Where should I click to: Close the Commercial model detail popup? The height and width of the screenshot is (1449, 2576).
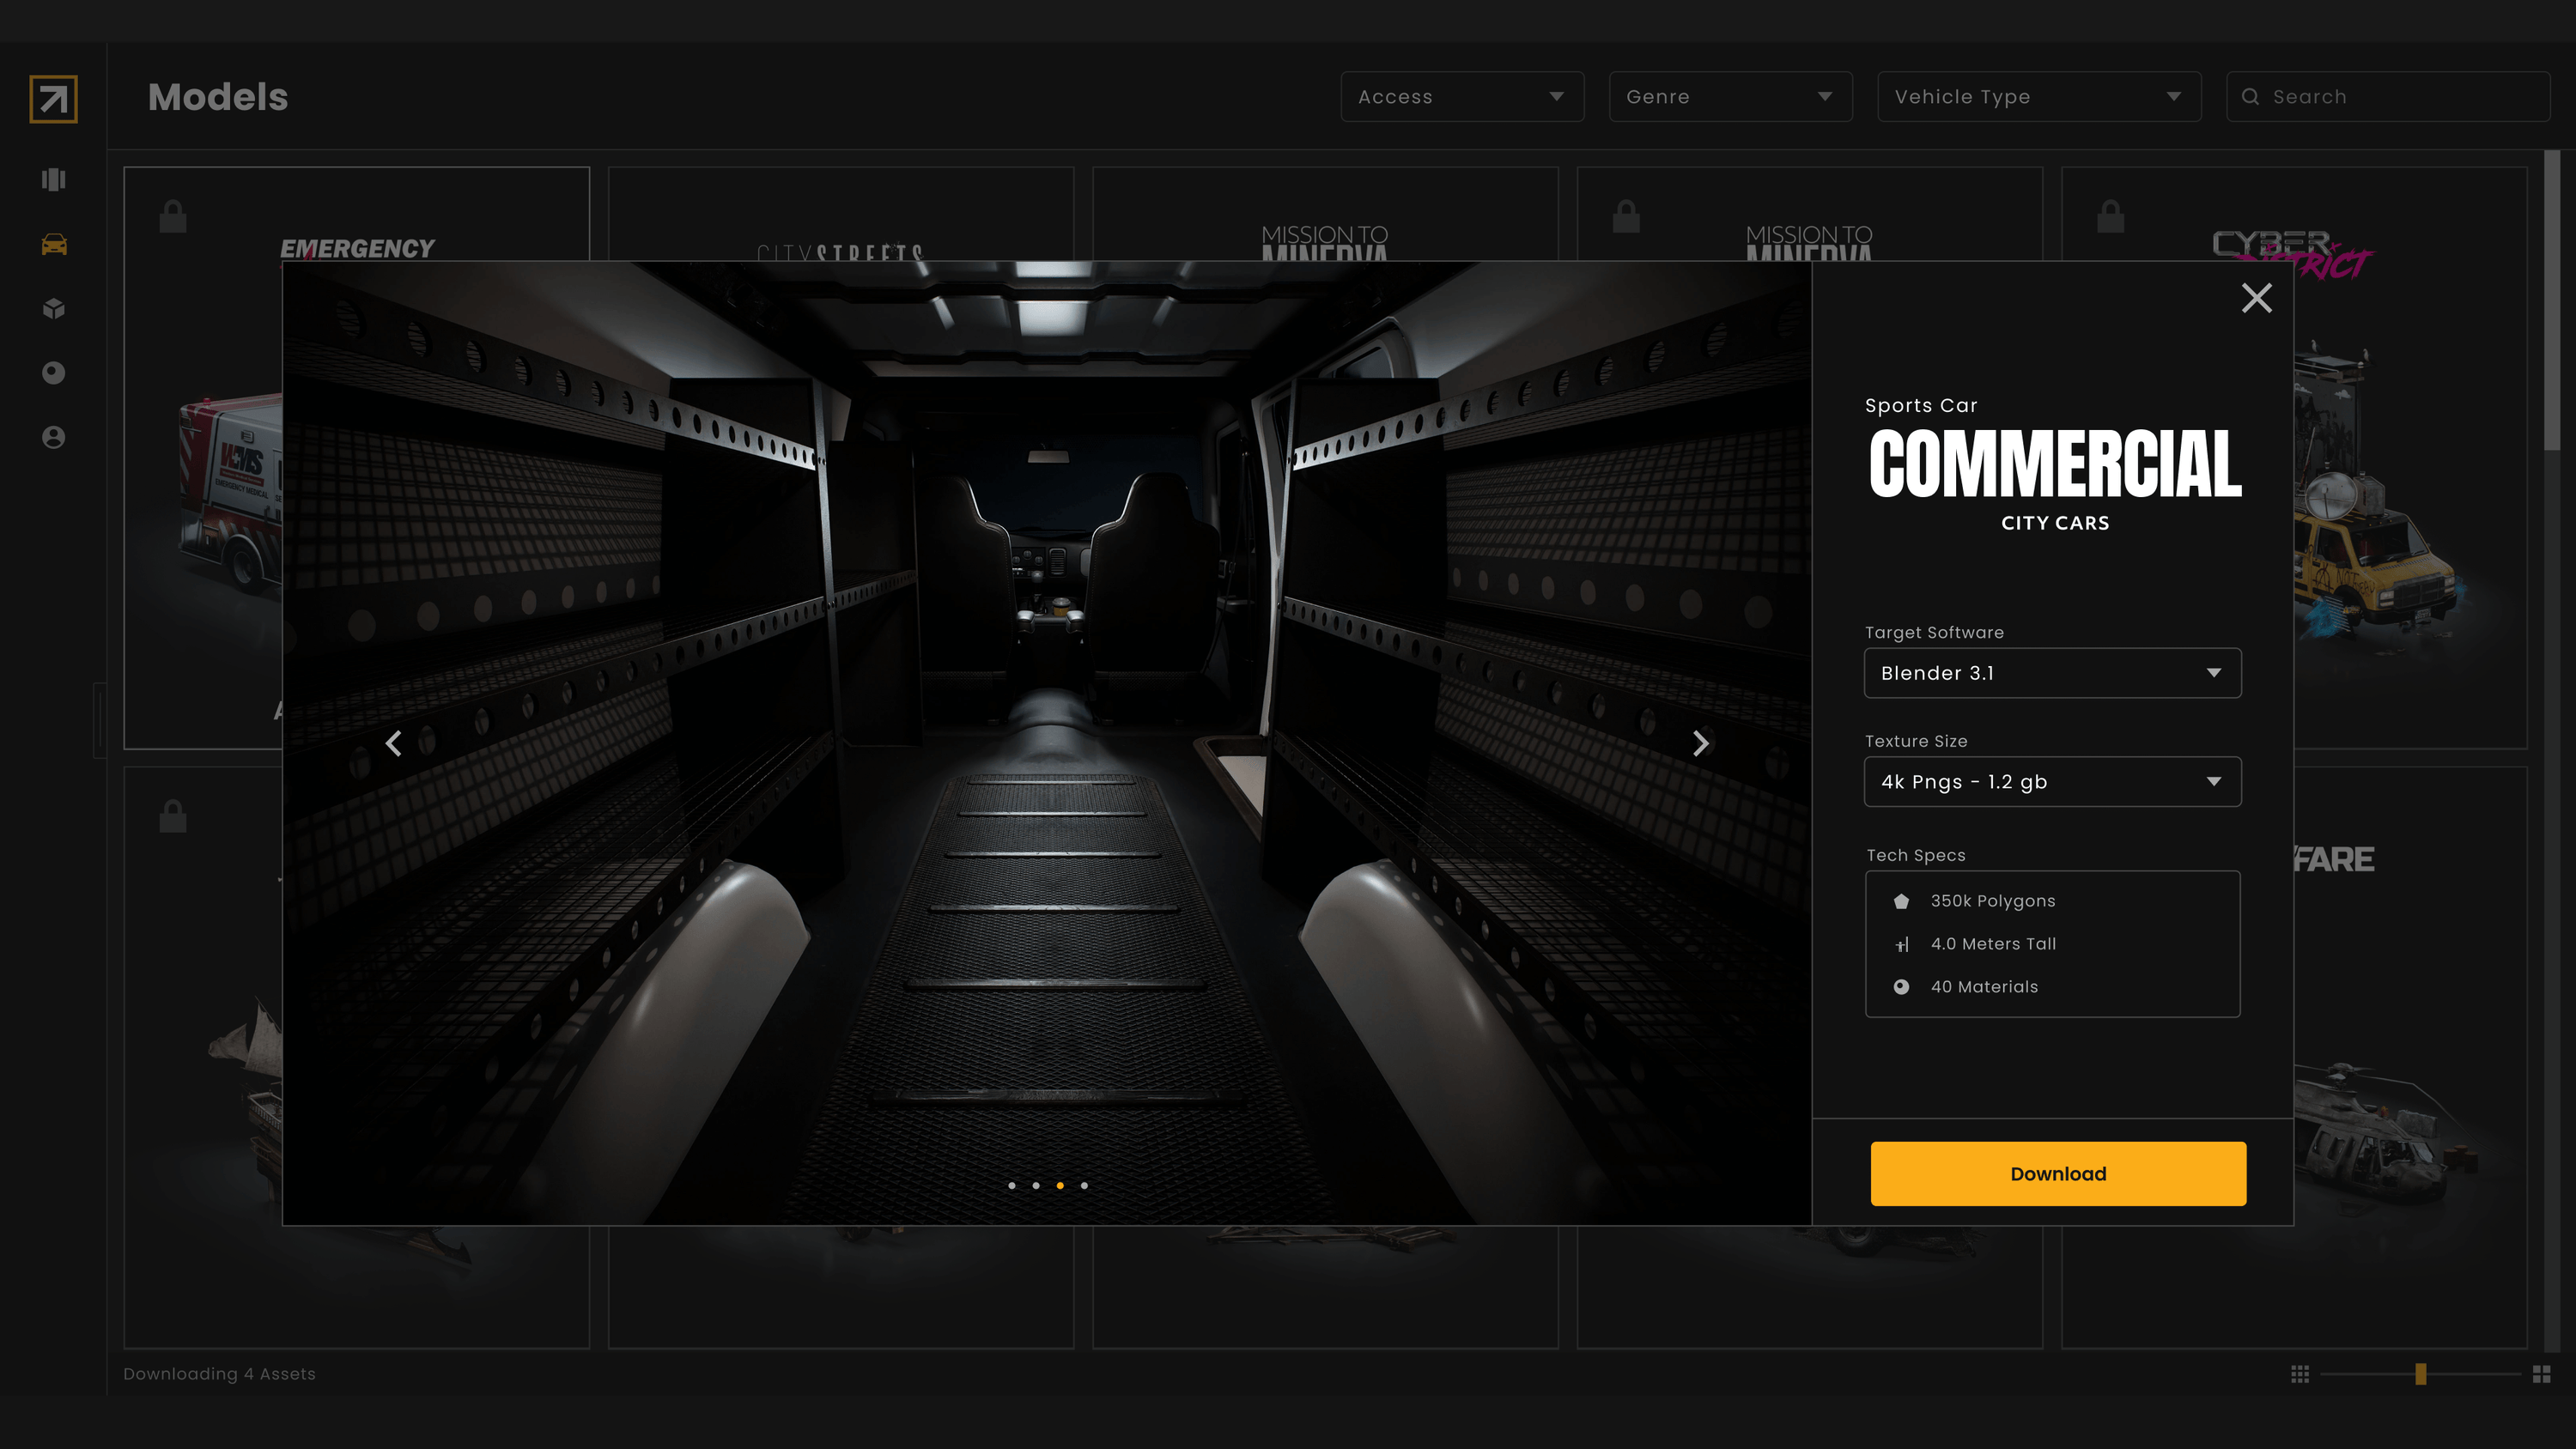[2256, 298]
